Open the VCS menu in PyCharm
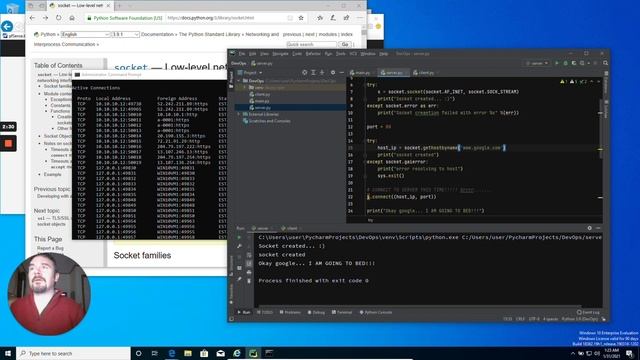Viewport: 640px width, 360px height. coord(353,53)
